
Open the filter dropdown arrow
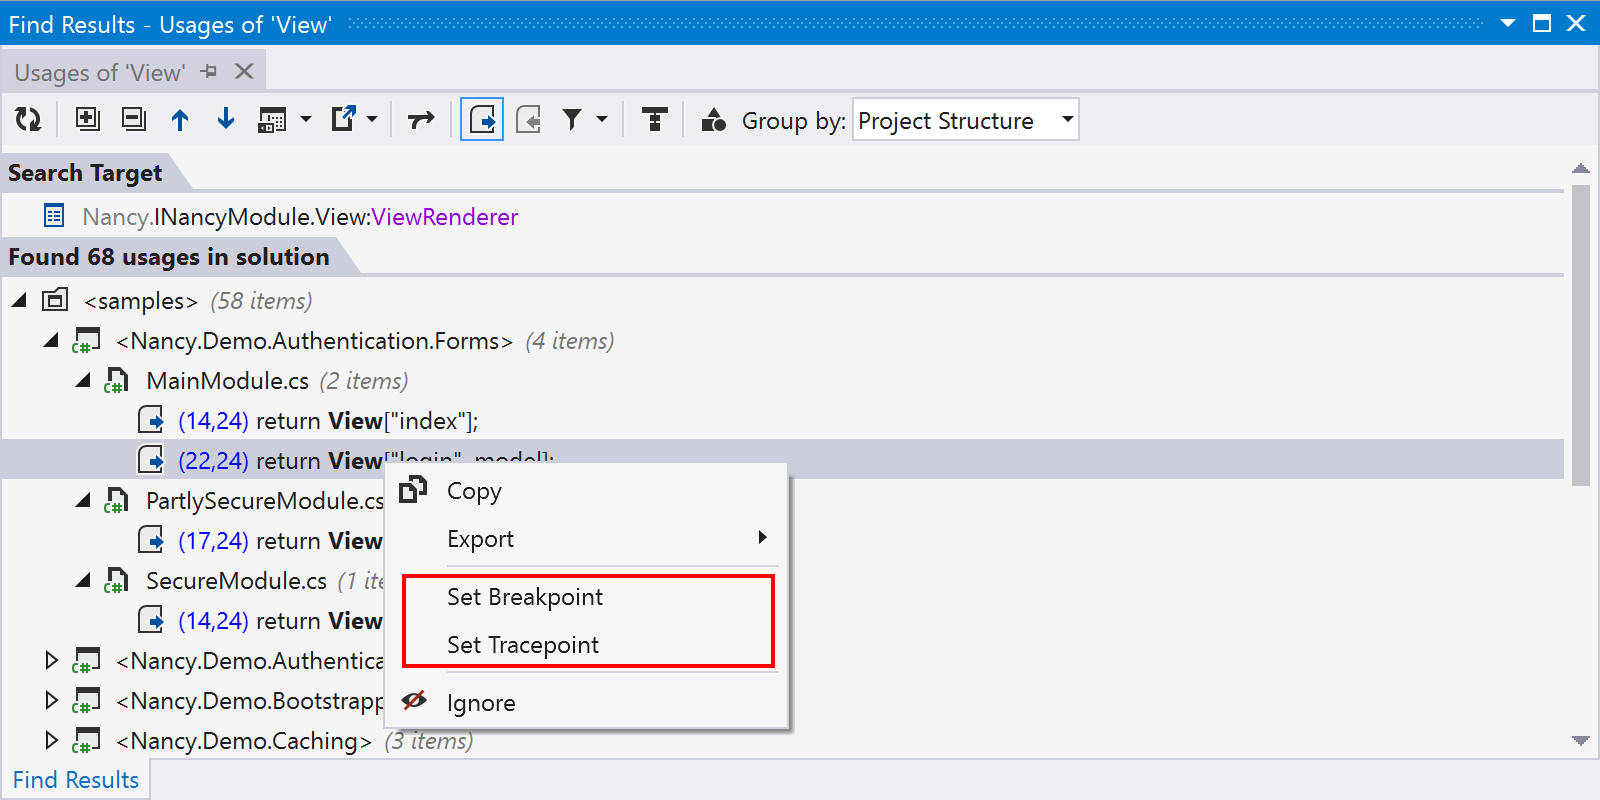pos(602,120)
